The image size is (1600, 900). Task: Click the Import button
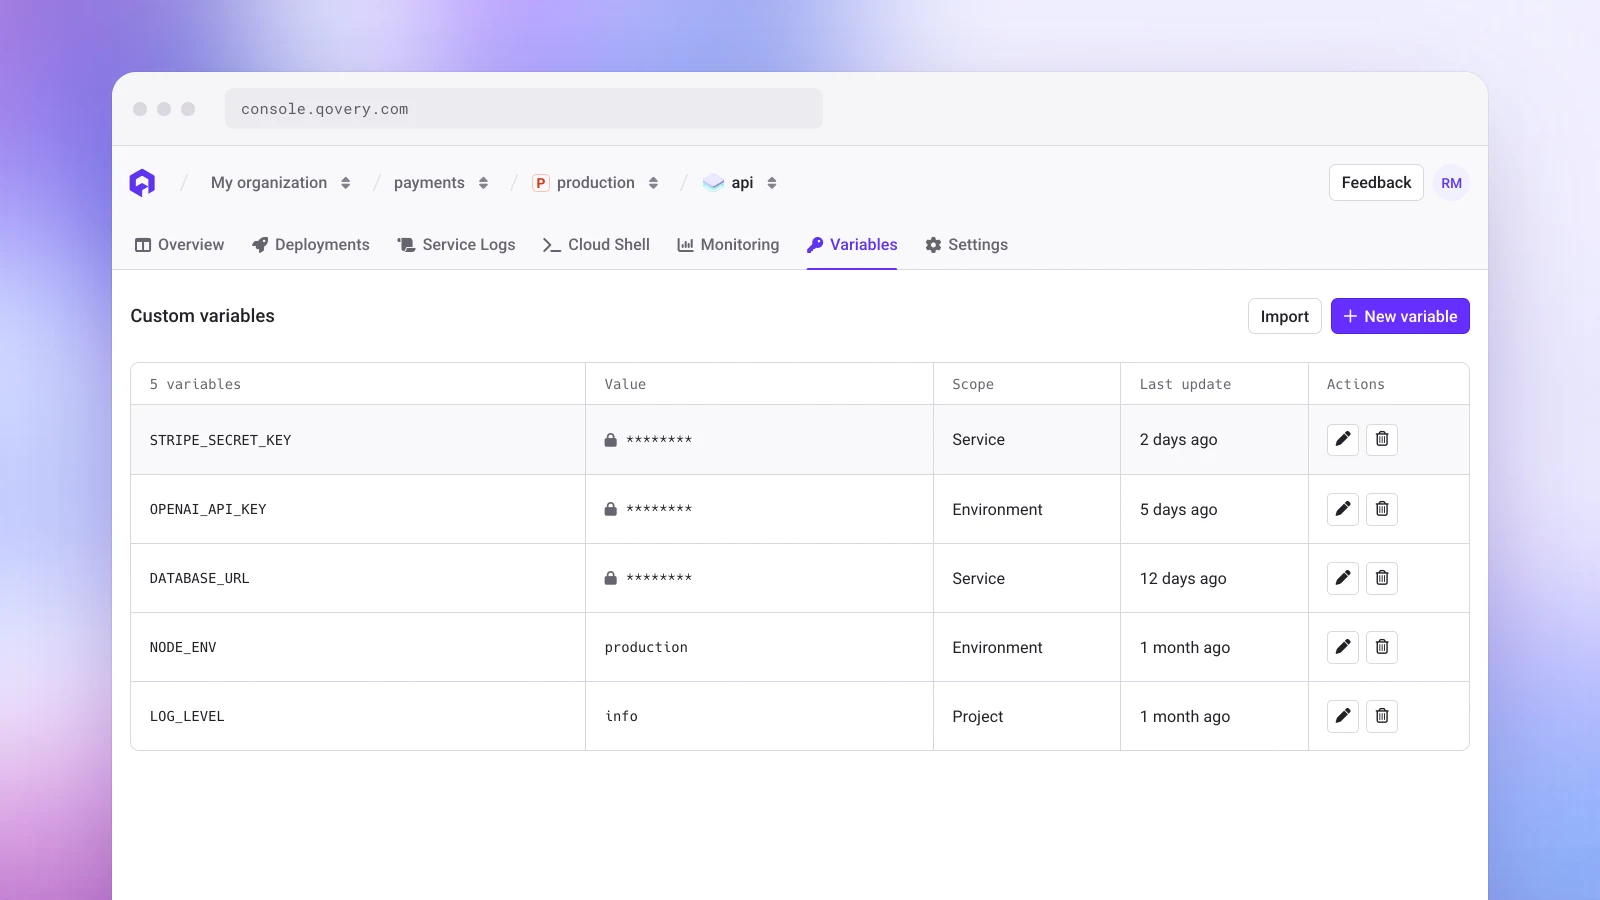1285,316
